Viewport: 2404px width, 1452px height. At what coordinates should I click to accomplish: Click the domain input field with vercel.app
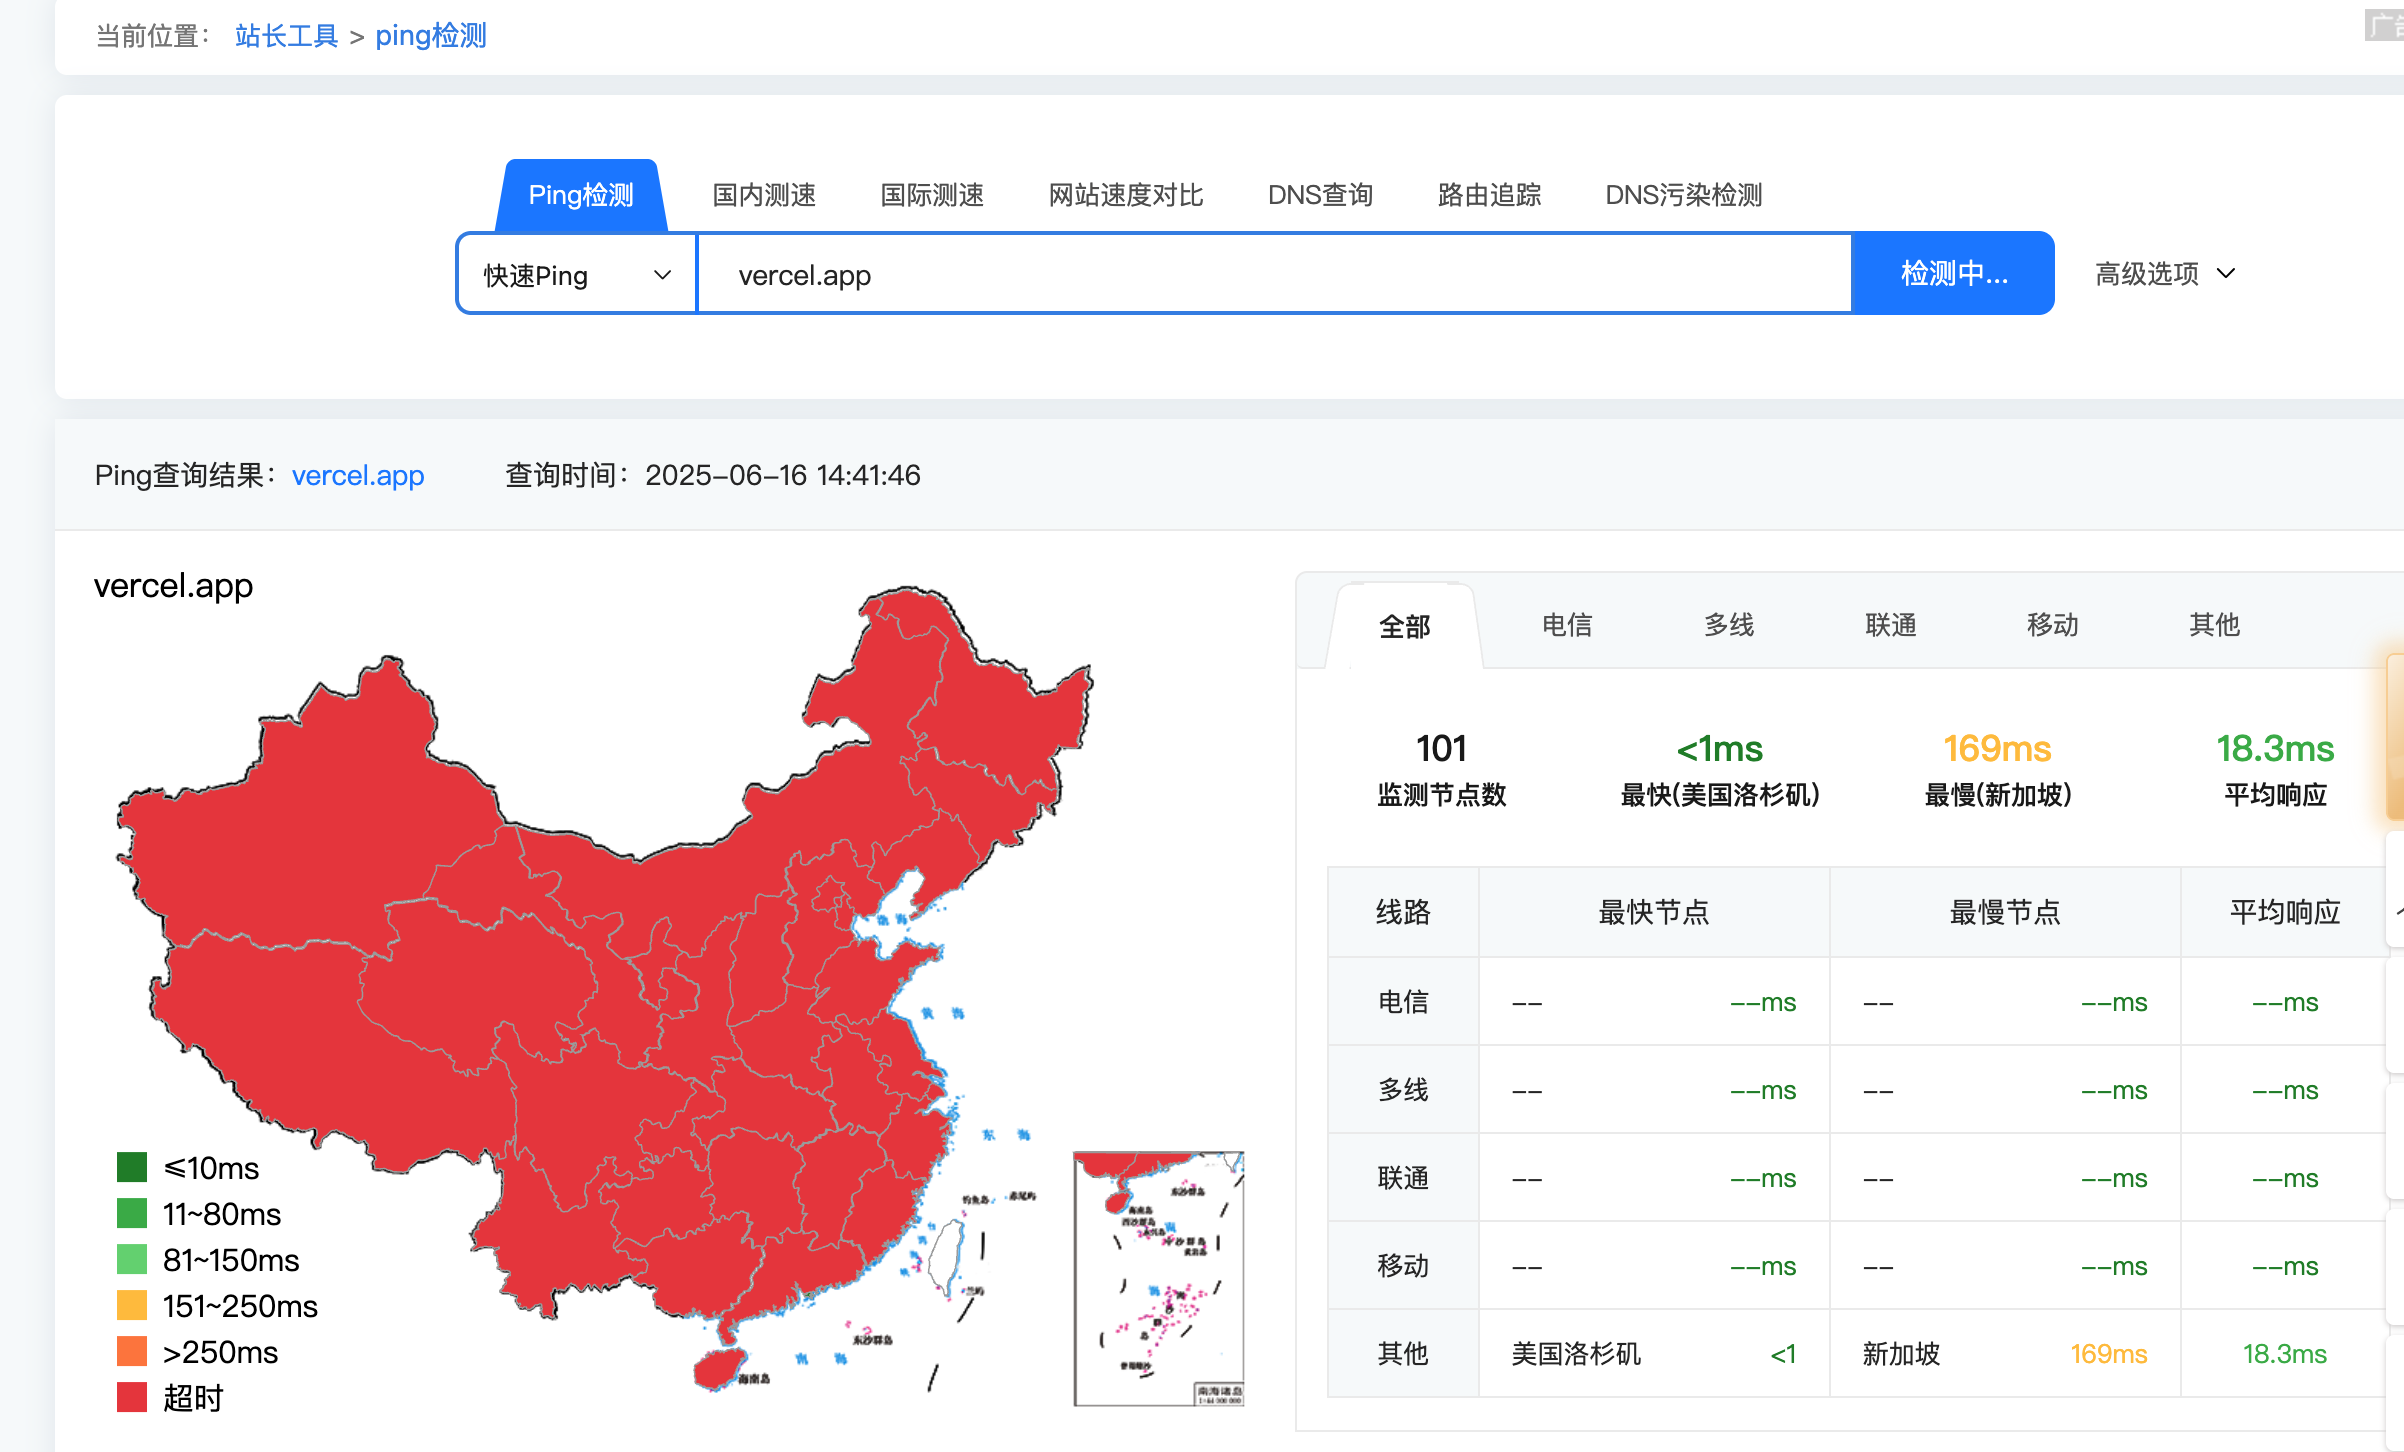(1274, 274)
